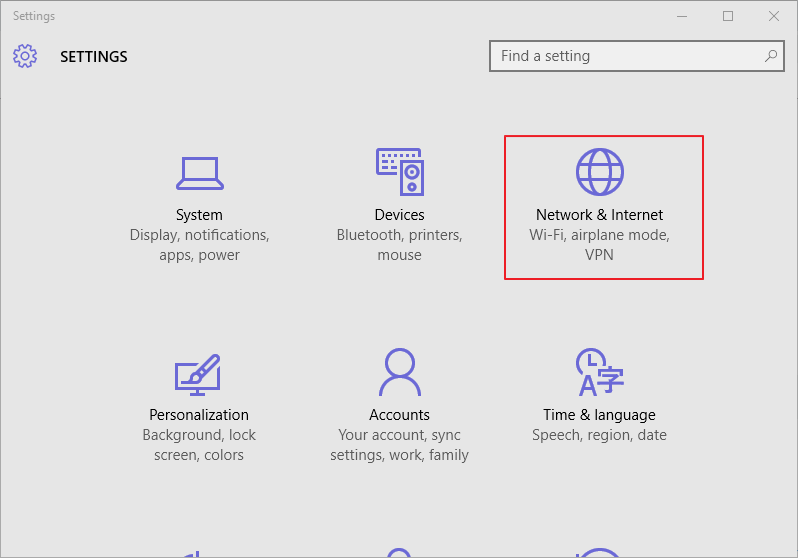The image size is (798, 558).
Task: Open the Time & language clock icon
Action: click(599, 373)
